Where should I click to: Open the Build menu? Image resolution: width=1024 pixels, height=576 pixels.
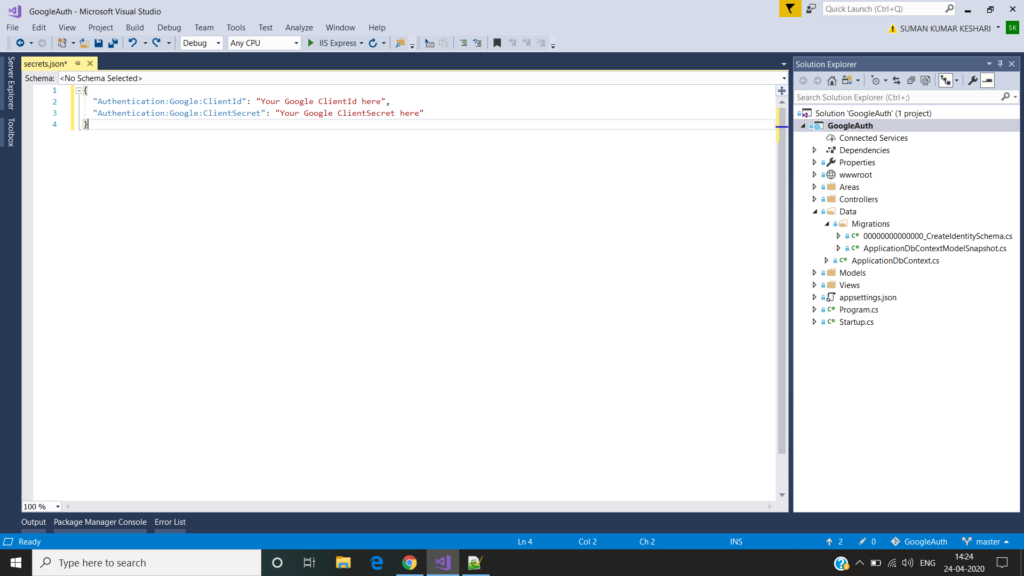coord(135,27)
